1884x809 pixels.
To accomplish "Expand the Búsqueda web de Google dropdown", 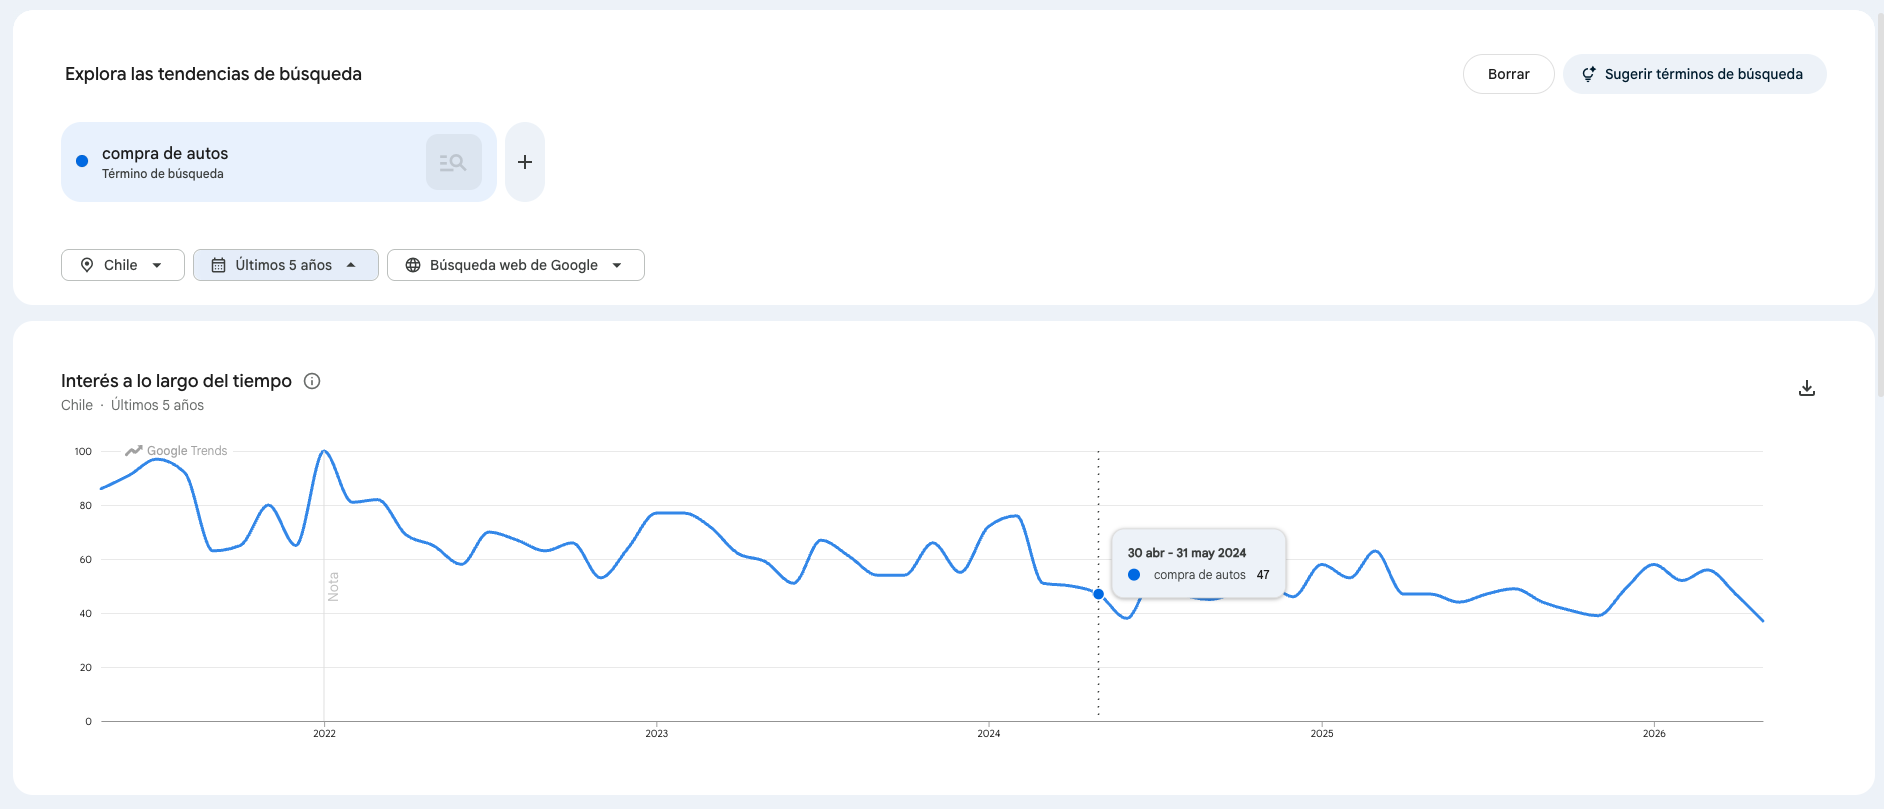I will (x=516, y=265).
